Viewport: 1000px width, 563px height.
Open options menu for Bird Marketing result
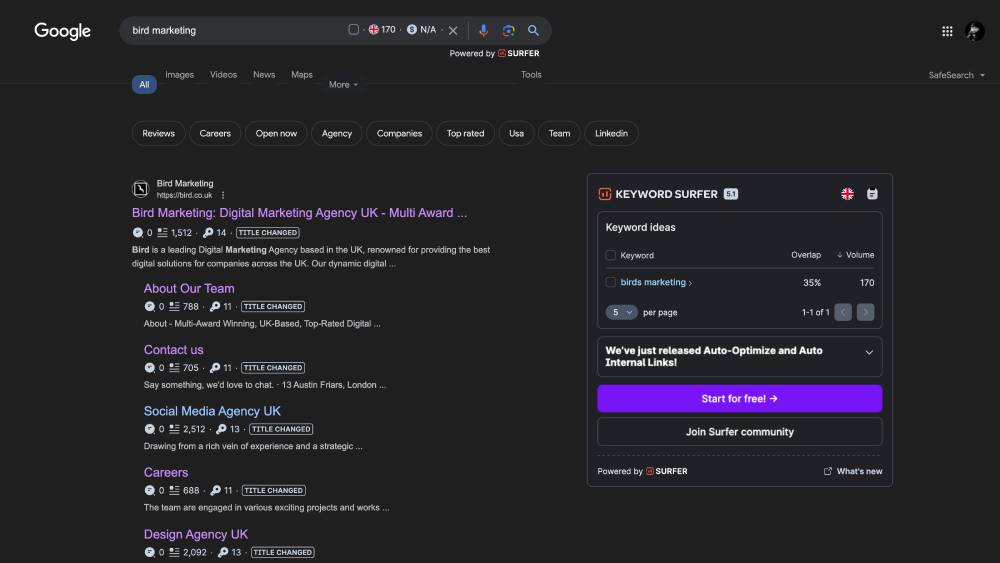coord(223,195)
